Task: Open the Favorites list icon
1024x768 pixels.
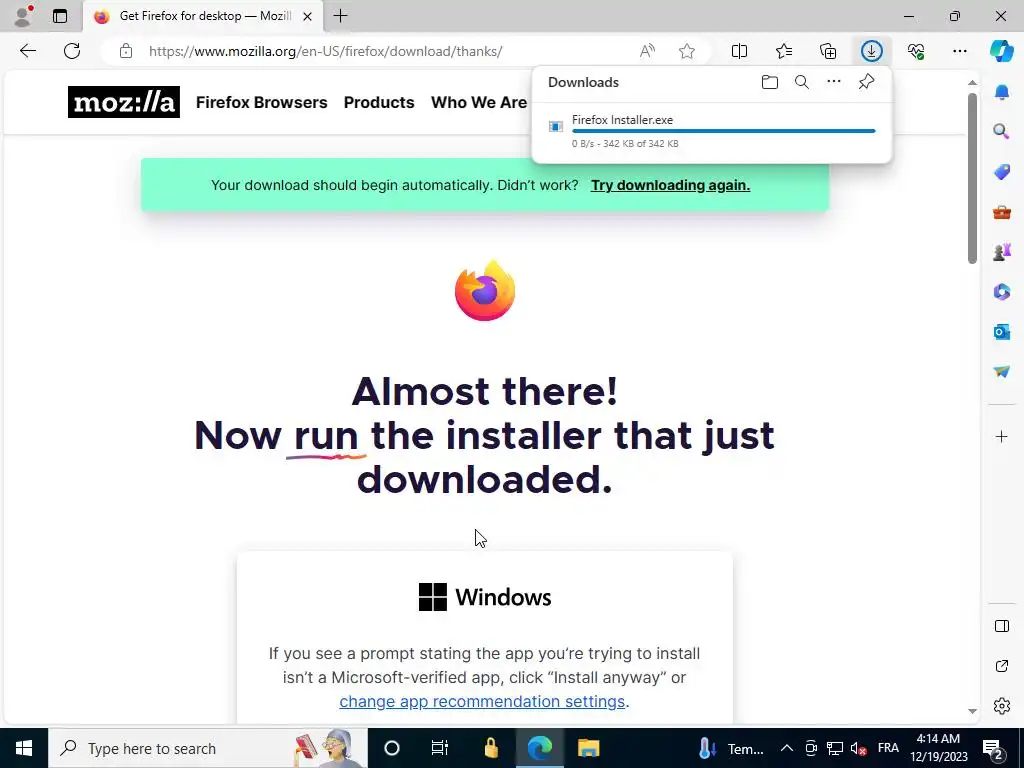Action: coord(784,51)
